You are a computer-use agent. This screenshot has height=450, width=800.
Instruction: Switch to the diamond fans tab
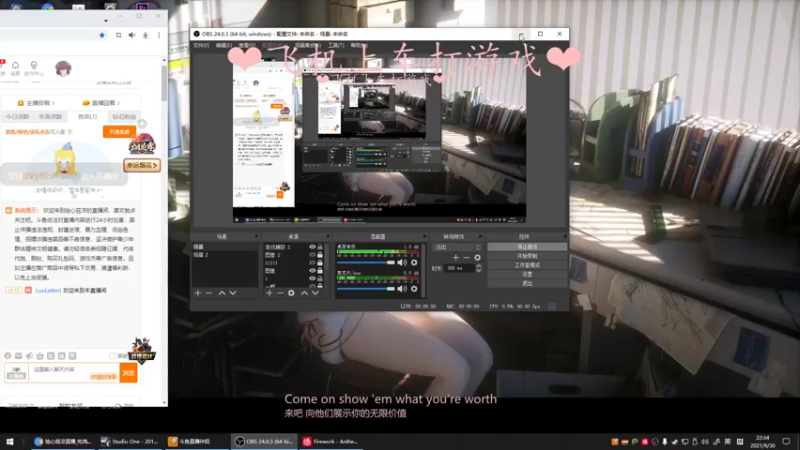click(124, 117)
